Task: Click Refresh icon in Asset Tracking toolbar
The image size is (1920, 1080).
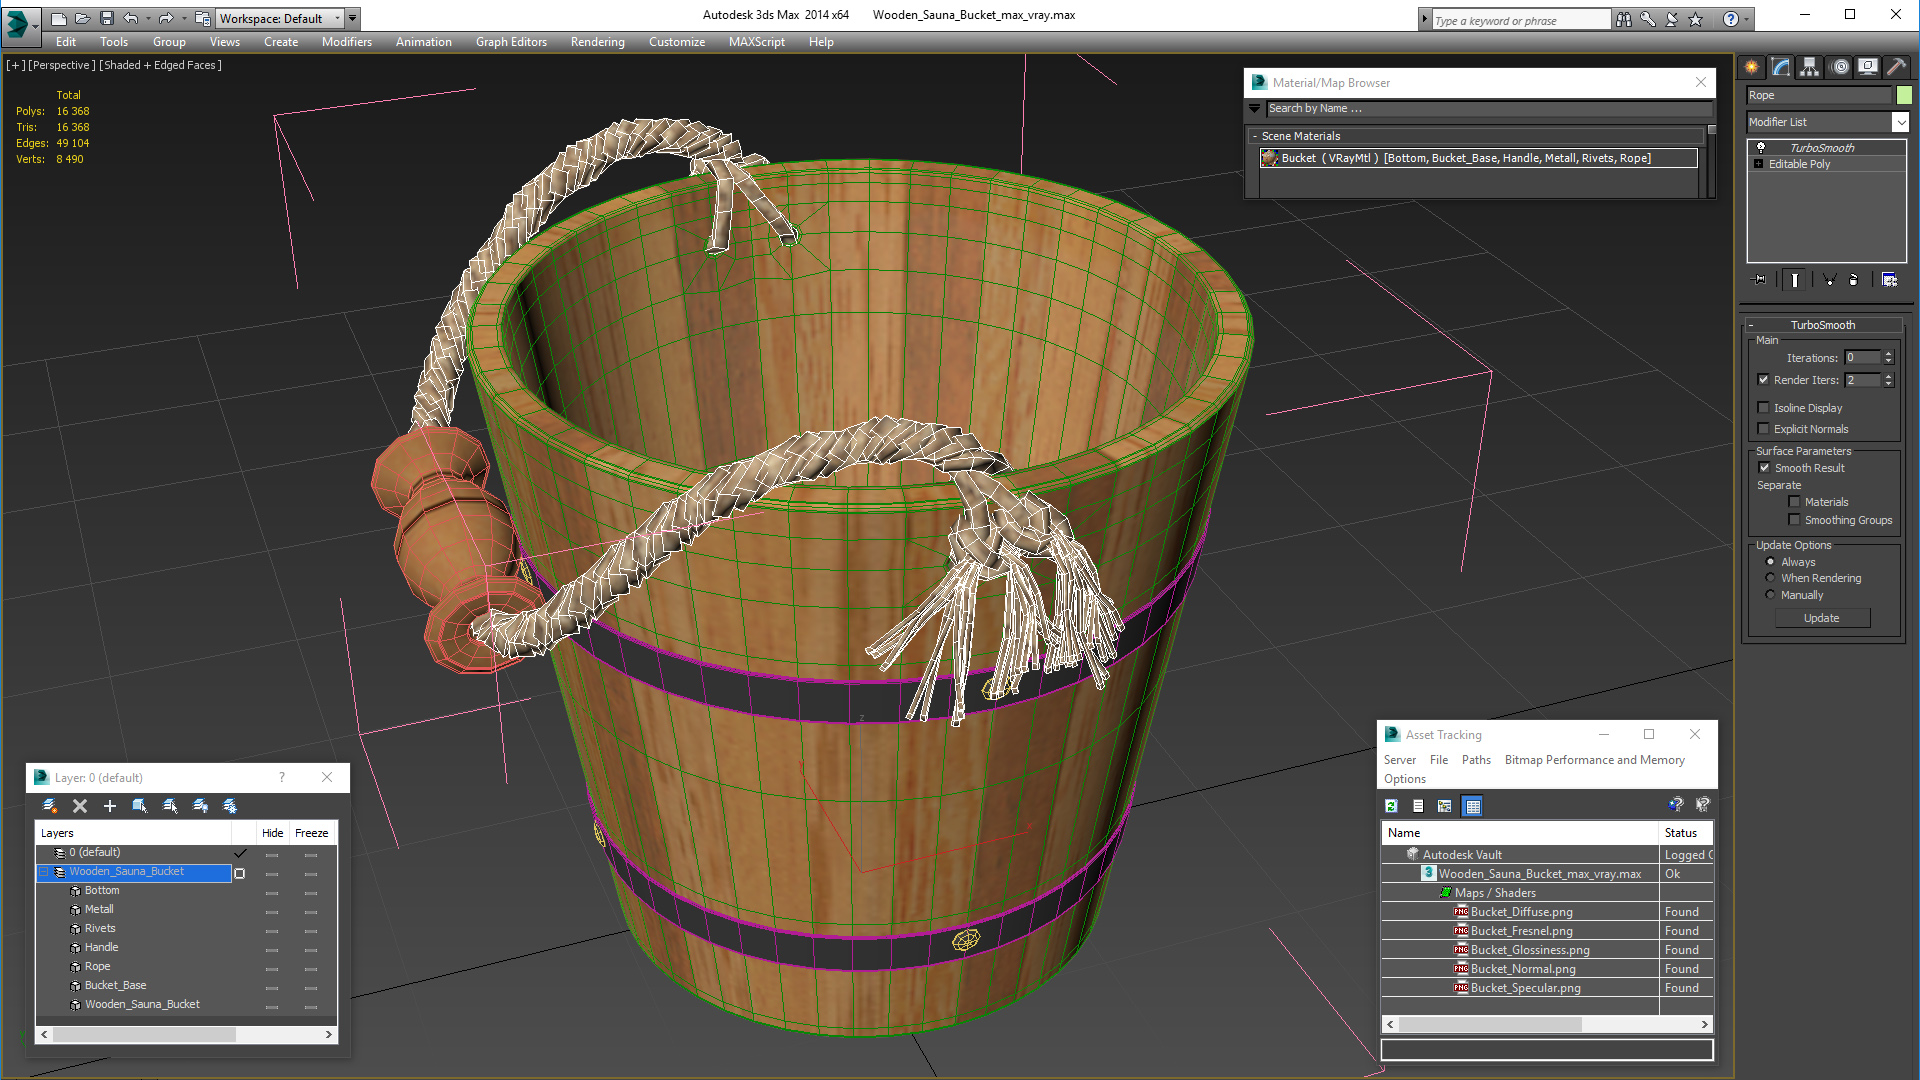Action: [x=1391, y=806]
